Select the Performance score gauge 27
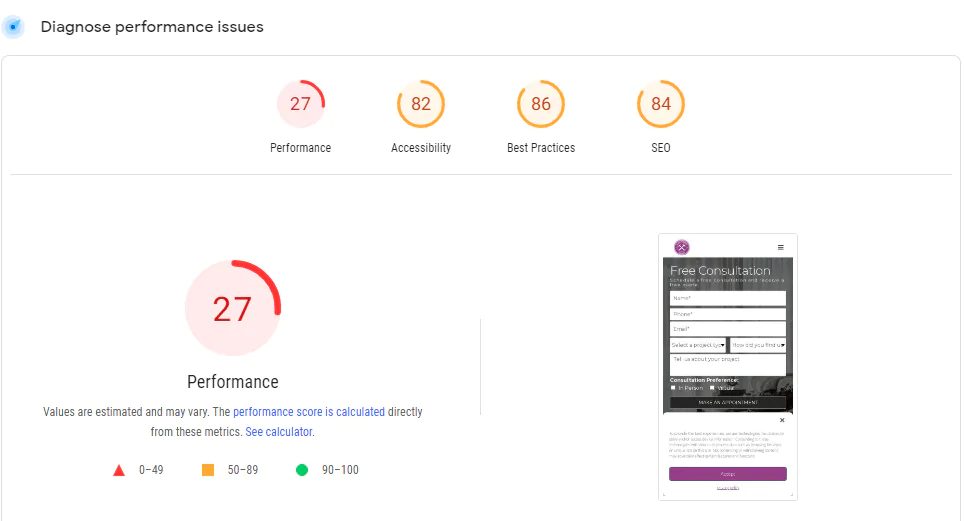Screen dimensions: 964x521 pos(301,104)
